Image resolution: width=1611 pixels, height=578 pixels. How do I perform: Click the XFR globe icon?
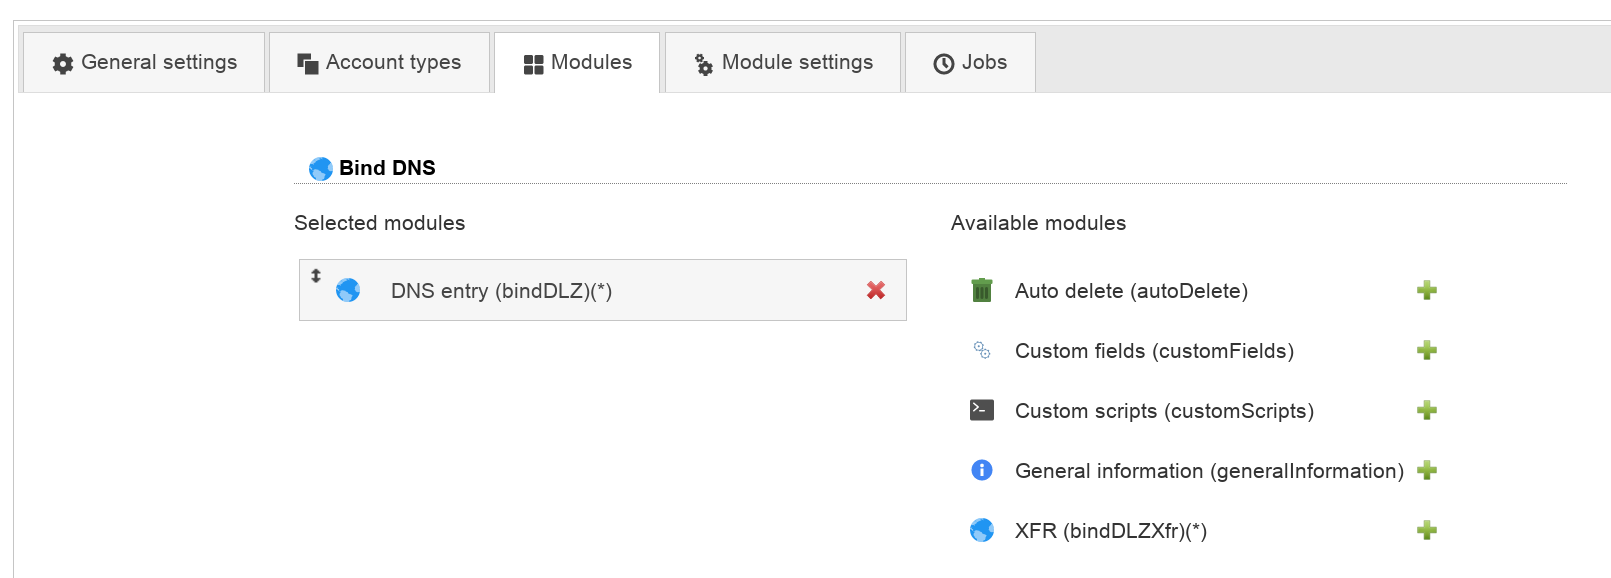coord(981,530)
